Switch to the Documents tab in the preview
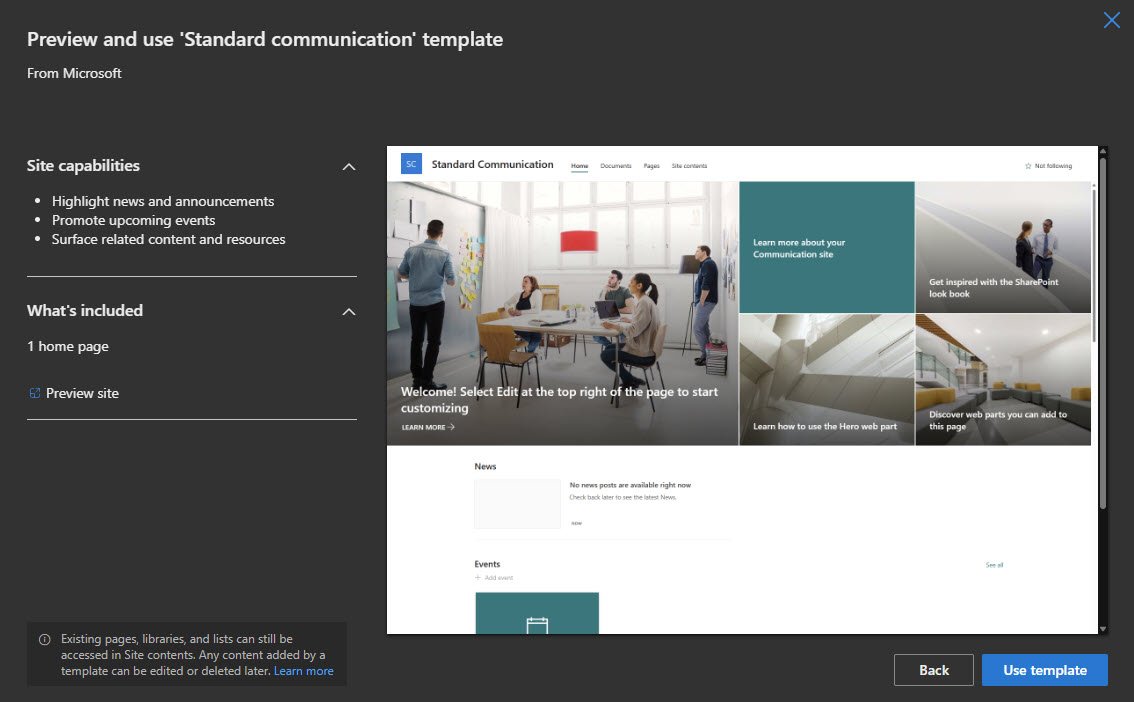Screen dimensions: 1134x702 [x=615, y=166]
